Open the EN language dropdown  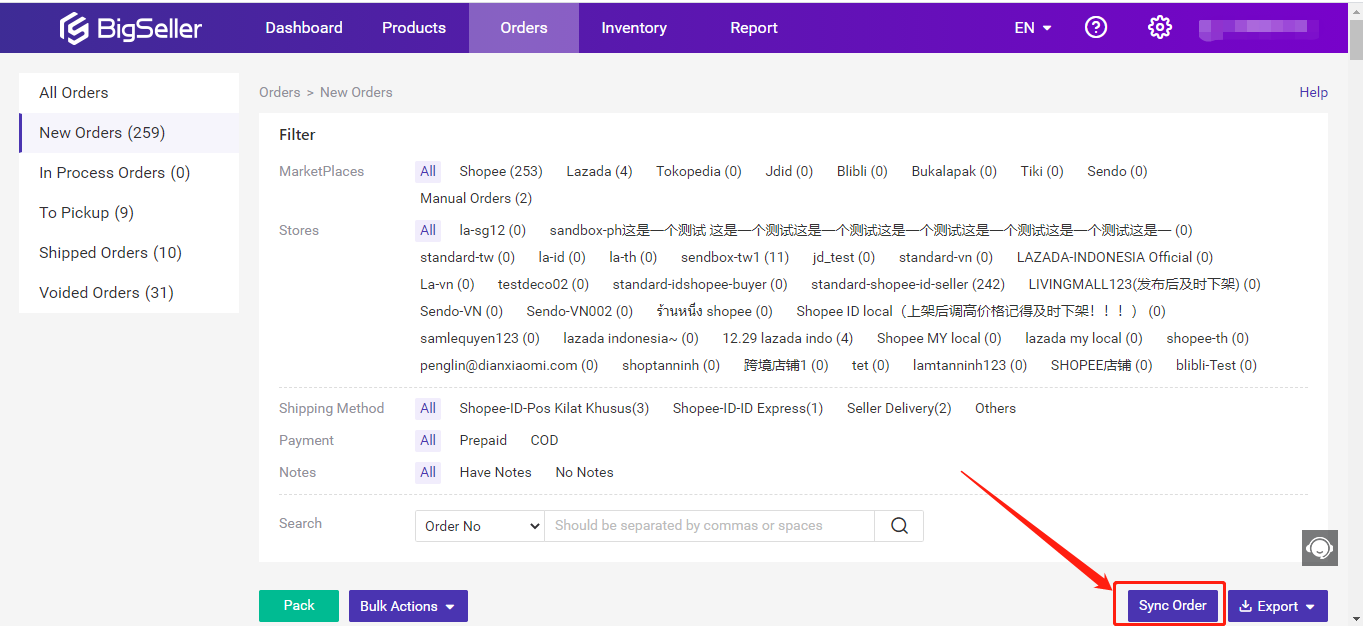click(1033, 28)
